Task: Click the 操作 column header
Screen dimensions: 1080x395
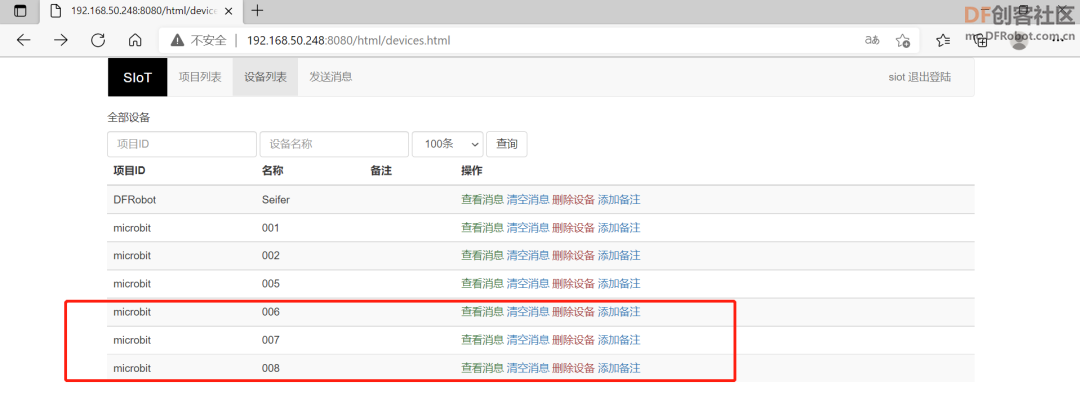Action: point(472,170)
